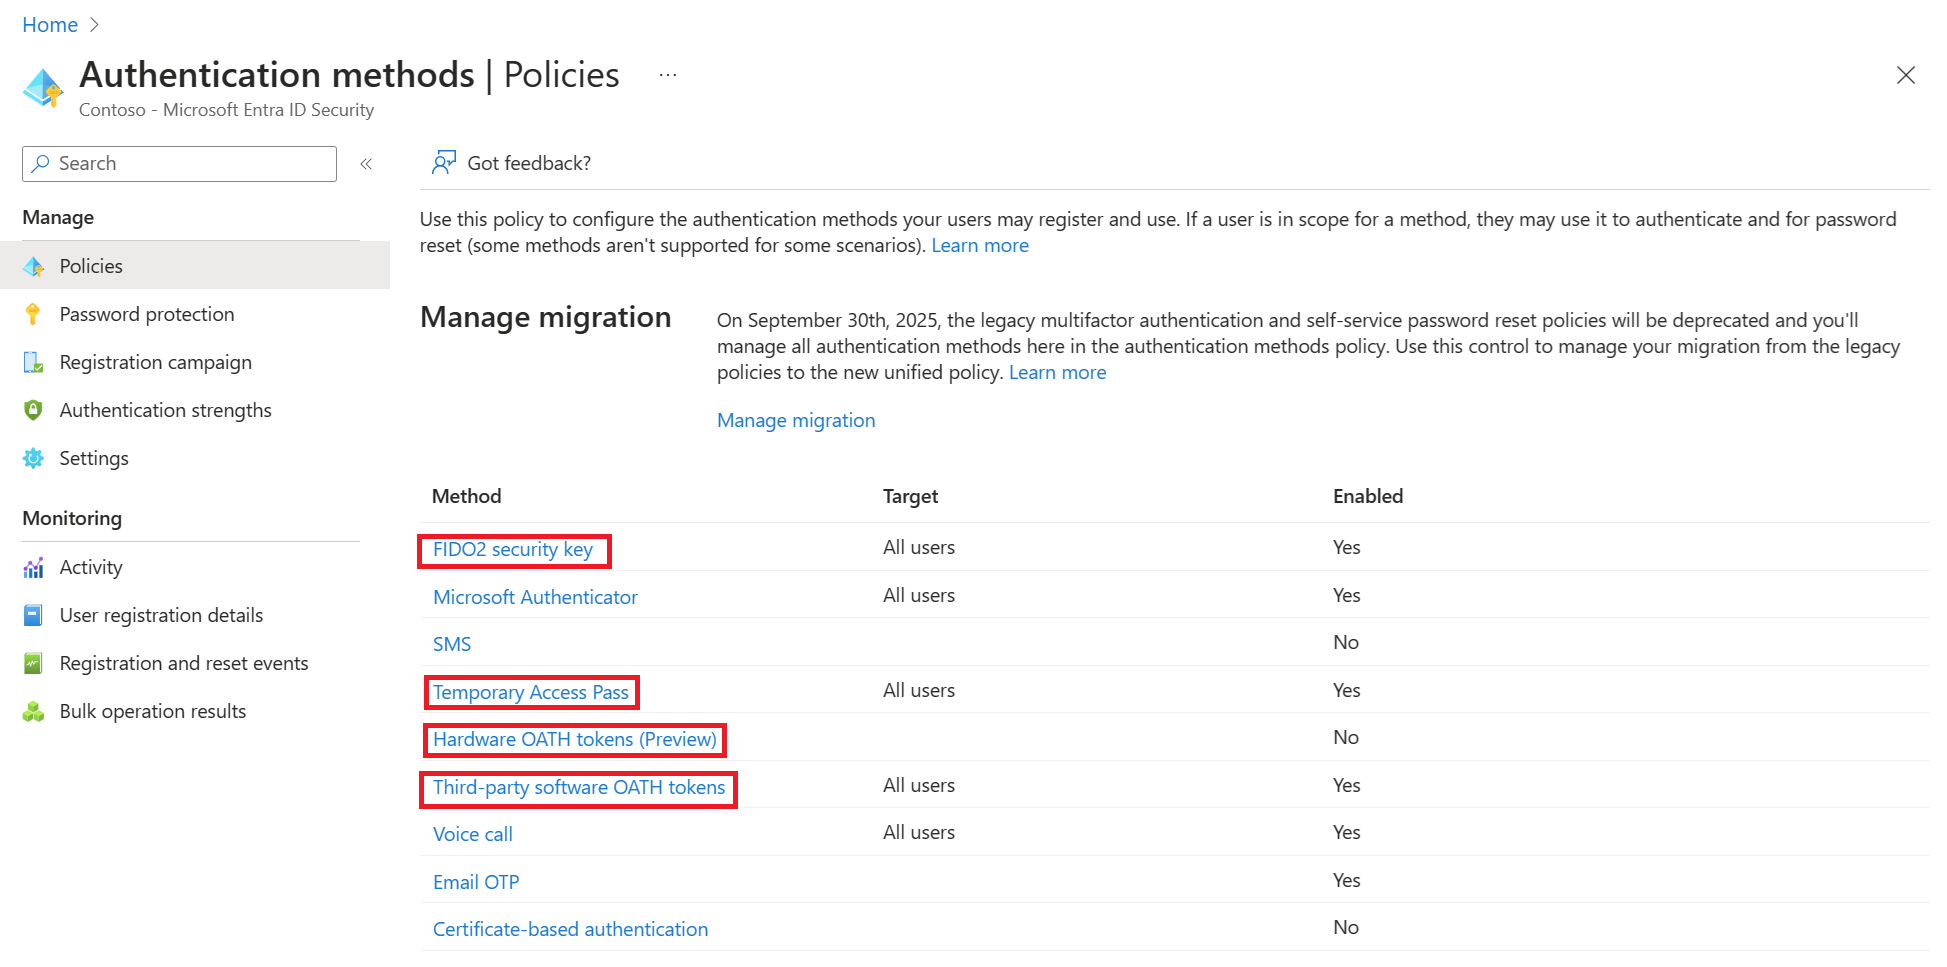Click the Activity chart icon
Viewport: 1947px width, 967px height.
point(33,567)
